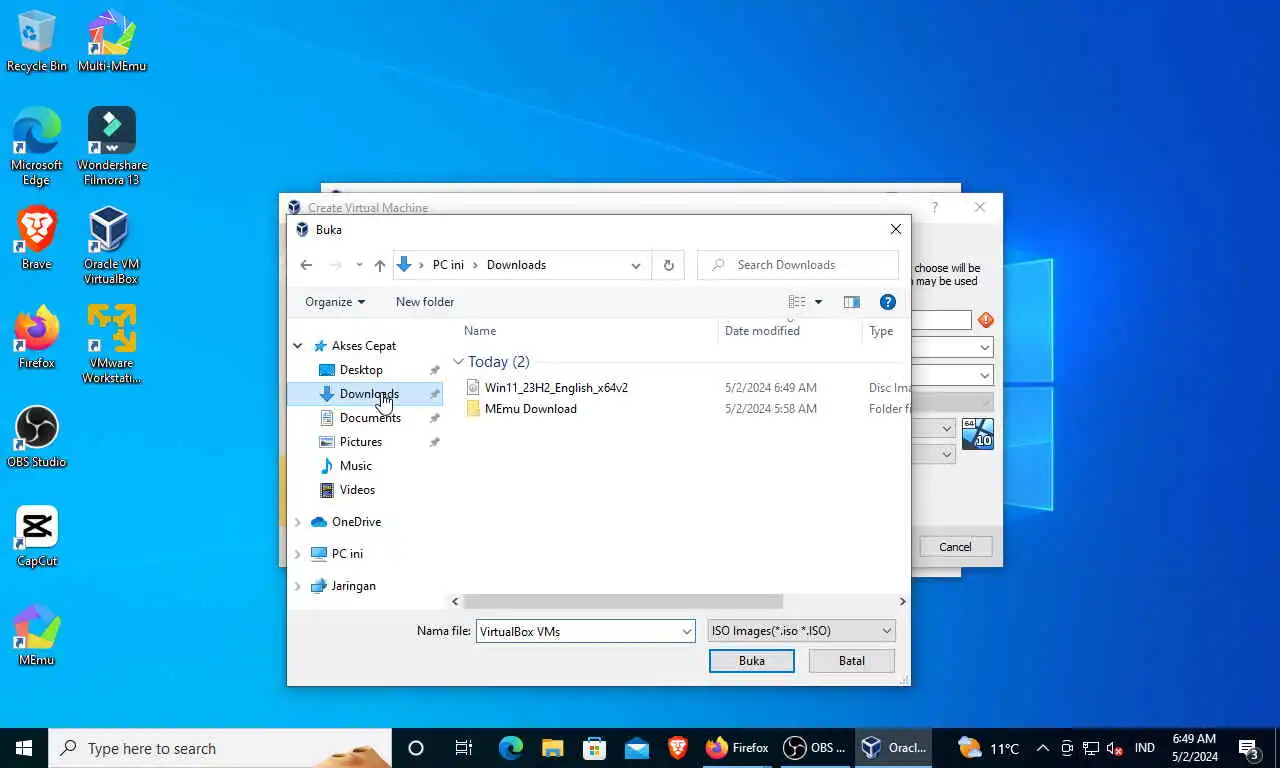
Task: Select the VMware Workstation desktop shortcut
Action: click(x=111, y=344)
